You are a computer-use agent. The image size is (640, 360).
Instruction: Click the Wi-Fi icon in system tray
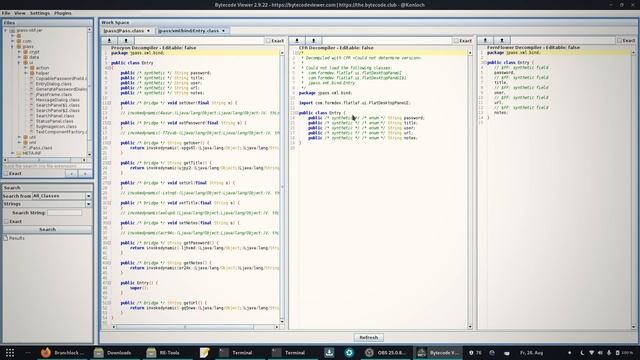(x=591, y=353)
